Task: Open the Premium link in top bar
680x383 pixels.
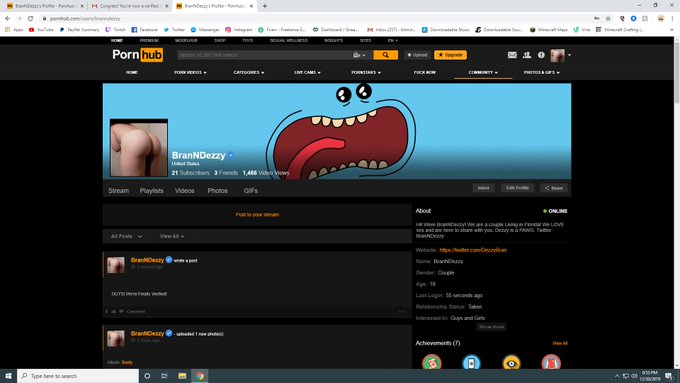Action: [x=149, y=40]
